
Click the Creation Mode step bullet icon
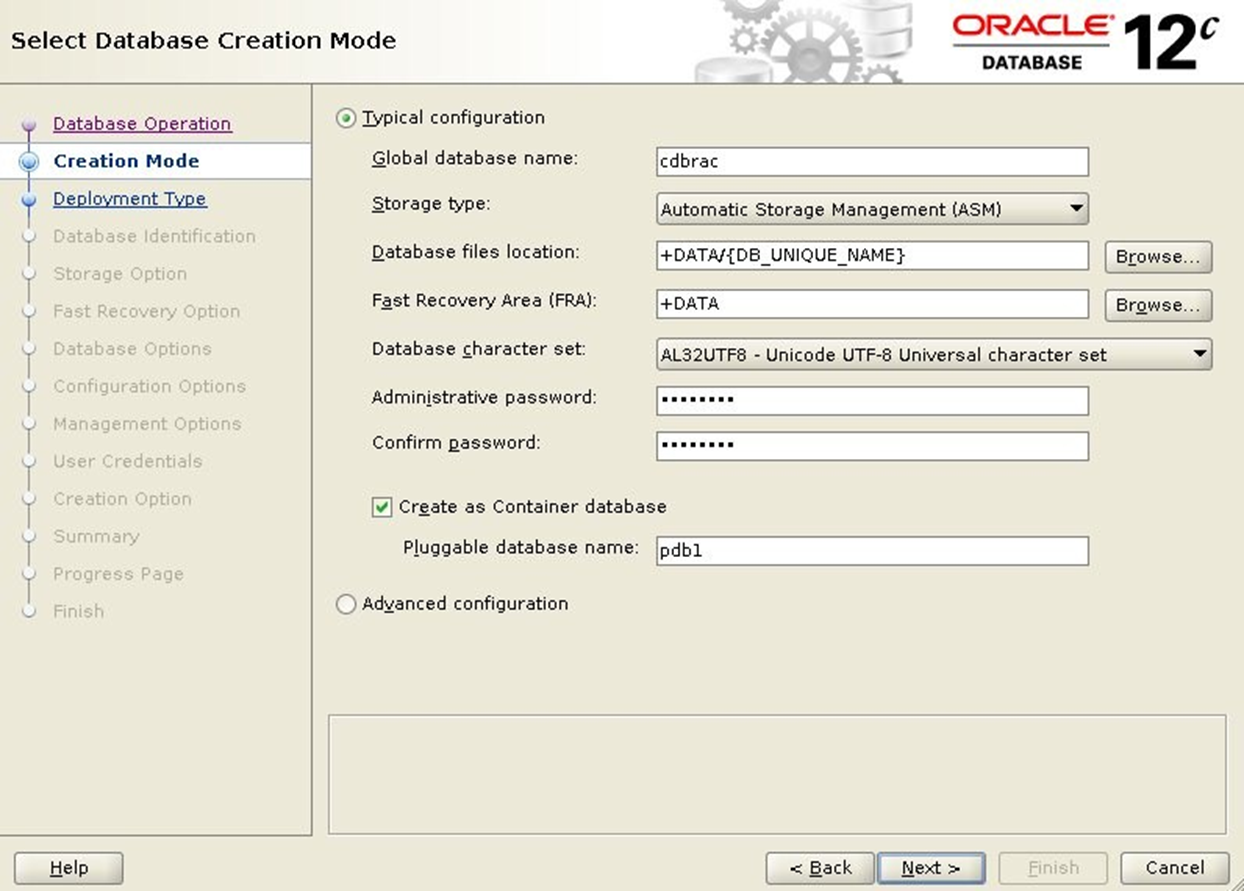[29, 161]
